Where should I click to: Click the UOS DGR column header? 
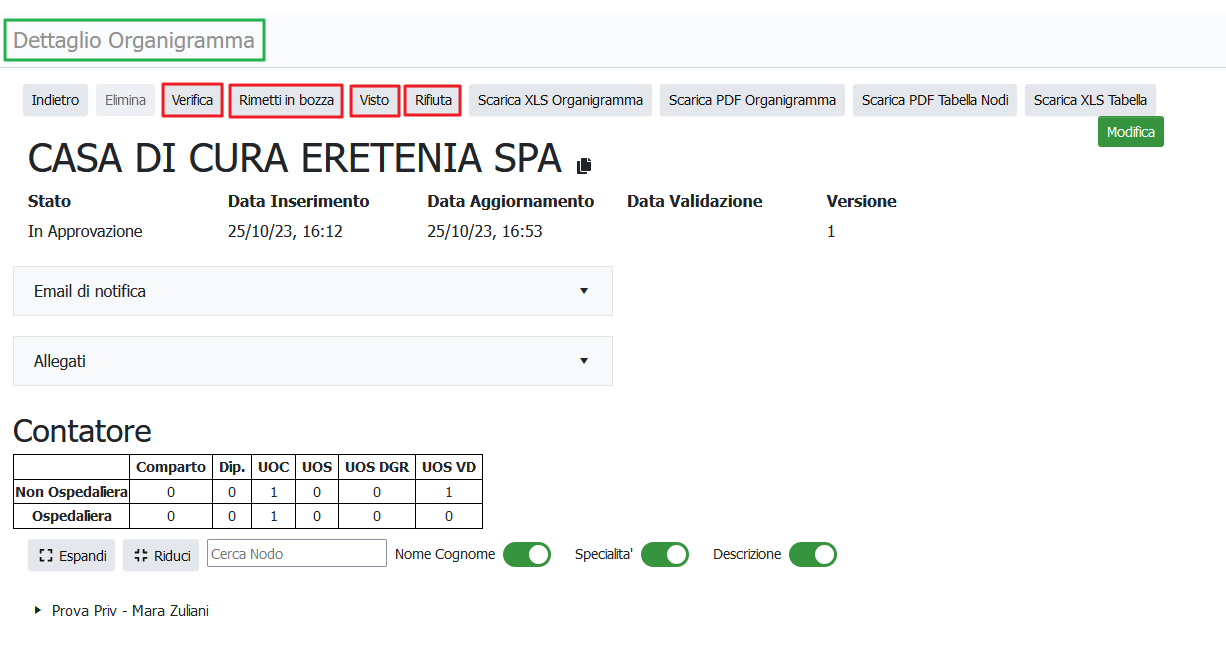pyautogui.click(x=377, y=467)
